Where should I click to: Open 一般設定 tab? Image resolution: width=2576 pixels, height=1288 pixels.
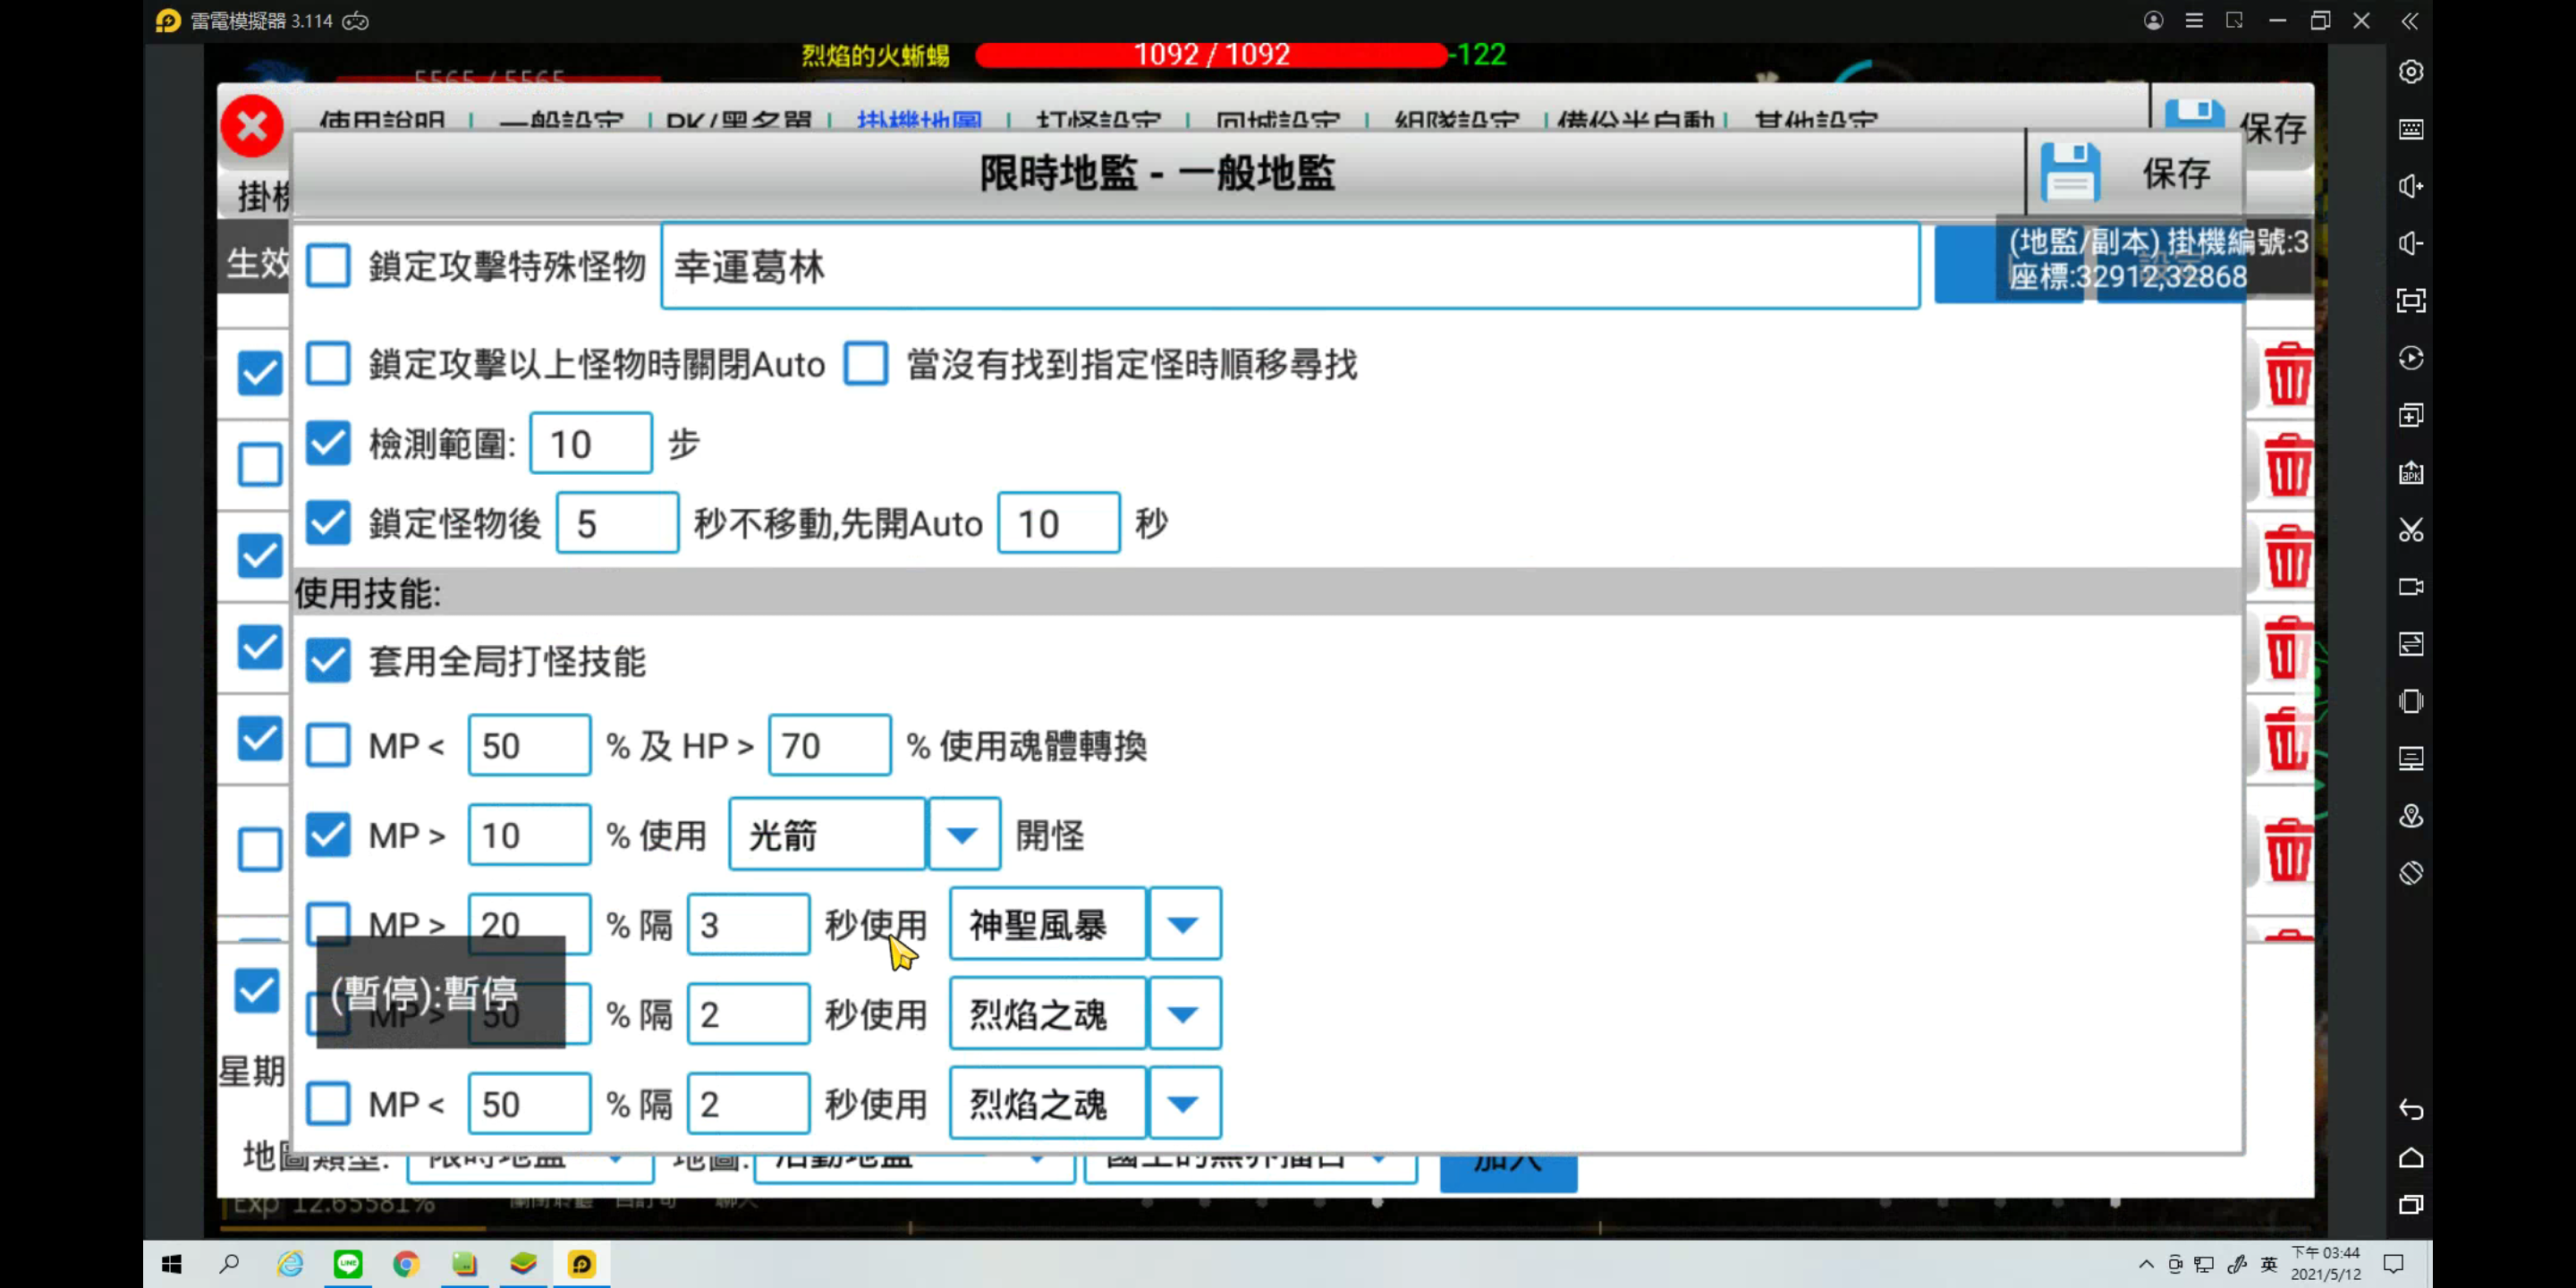click(x=561, y=120)
